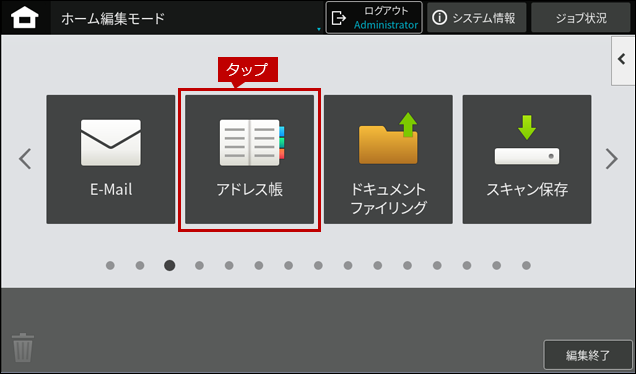Expand the side panel chevron tab
Screen dimensions: 636x374
(623, 60)
